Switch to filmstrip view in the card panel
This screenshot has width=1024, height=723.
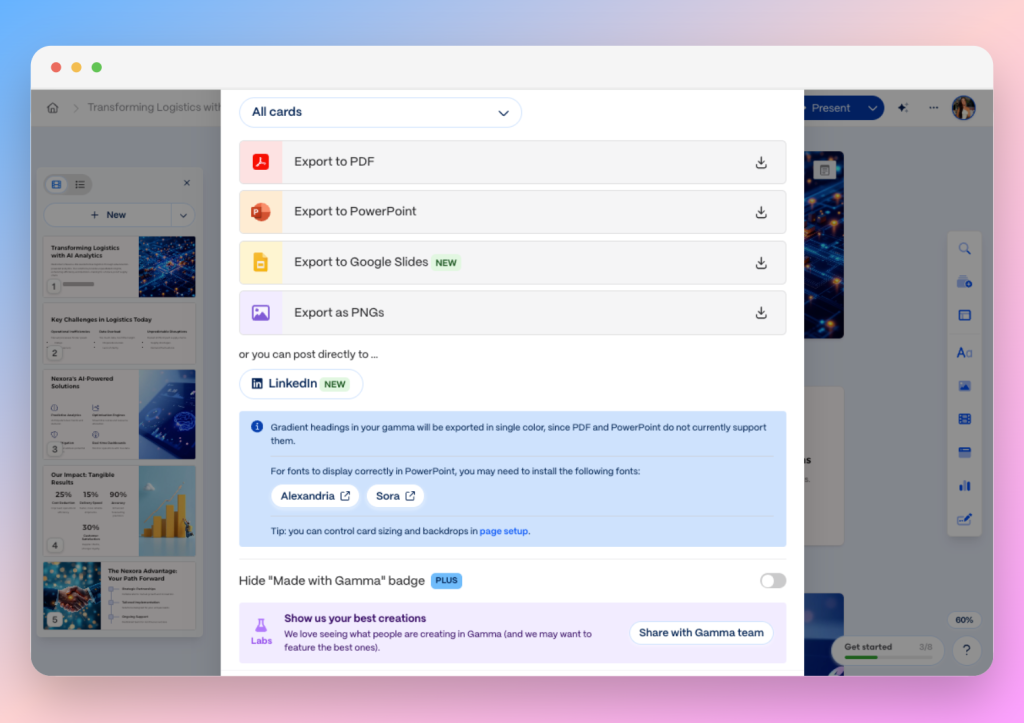click(x=57, y=185)
